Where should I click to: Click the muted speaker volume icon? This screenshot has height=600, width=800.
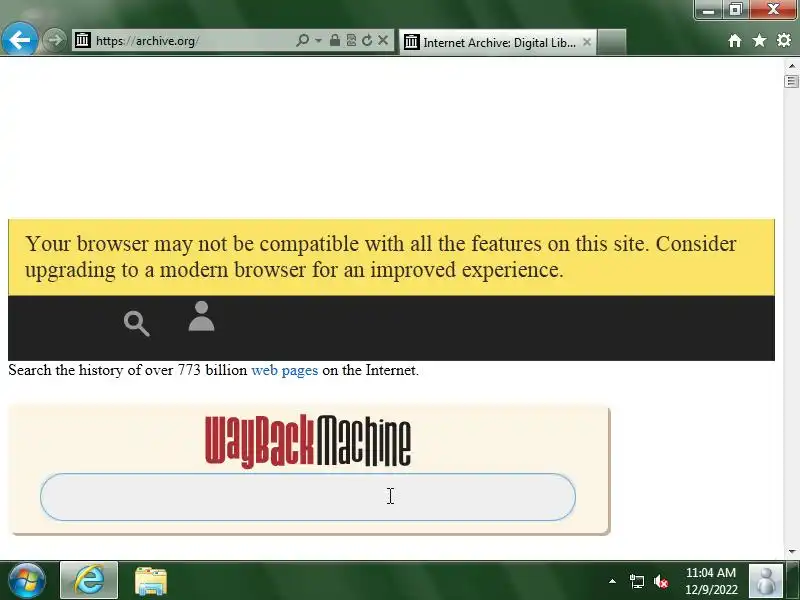pos(661,581)
